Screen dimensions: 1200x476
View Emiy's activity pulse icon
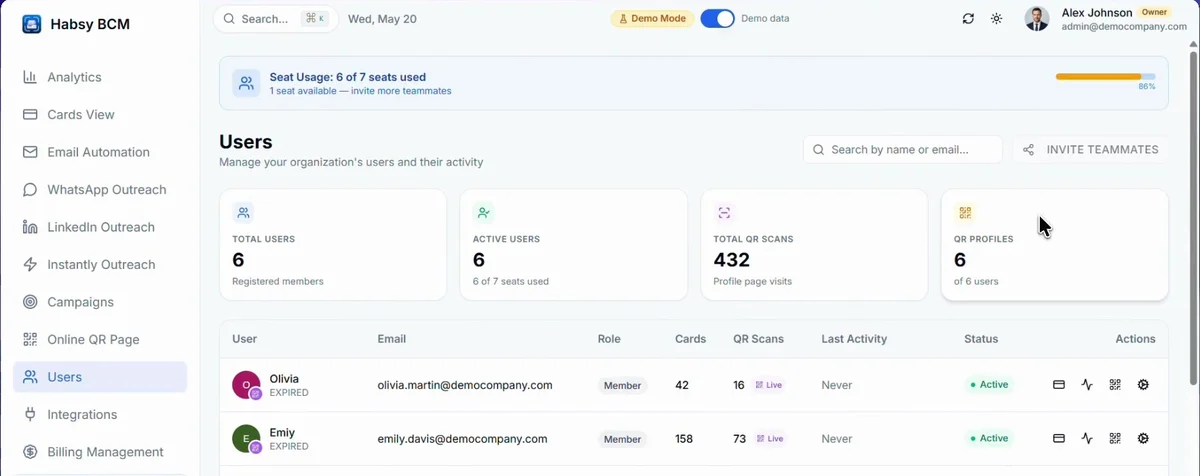1087,439
